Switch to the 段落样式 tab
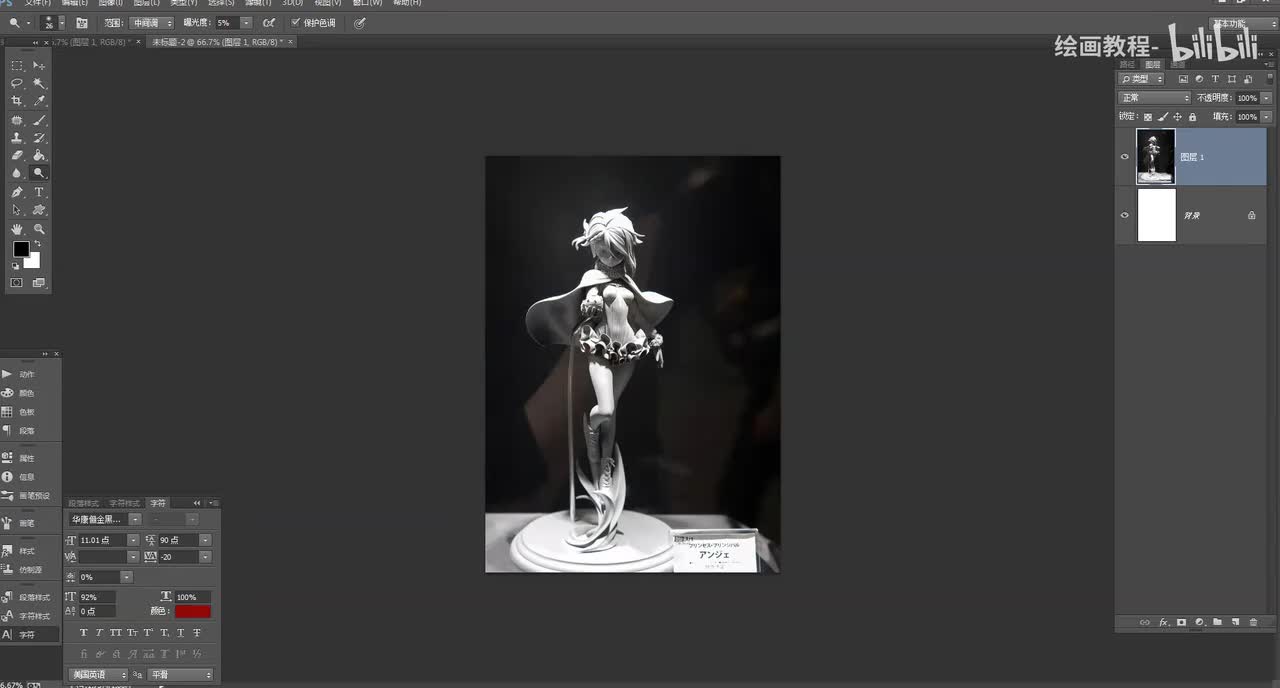This screenshot has height=688, width=1280. 84,503
